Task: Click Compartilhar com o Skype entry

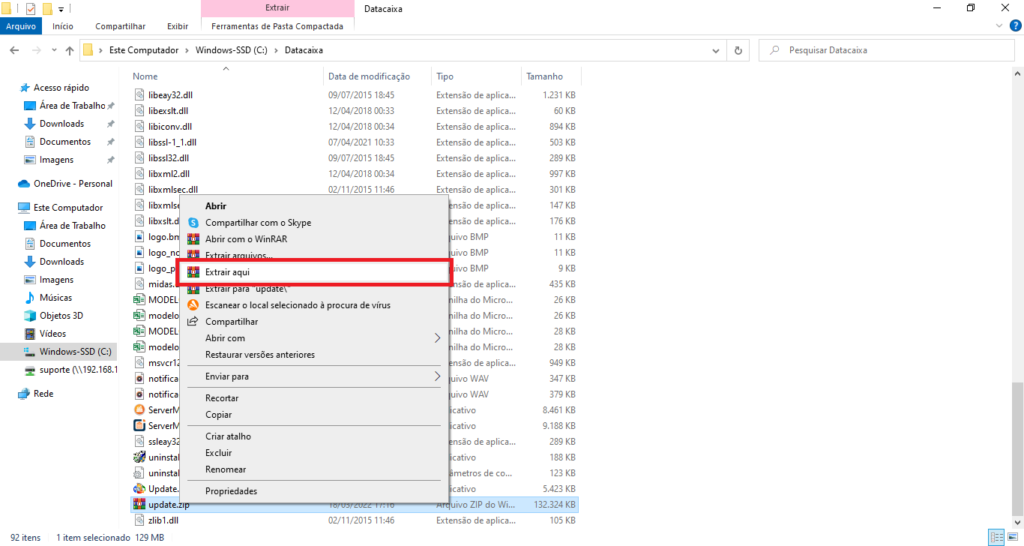Action: 258,223
